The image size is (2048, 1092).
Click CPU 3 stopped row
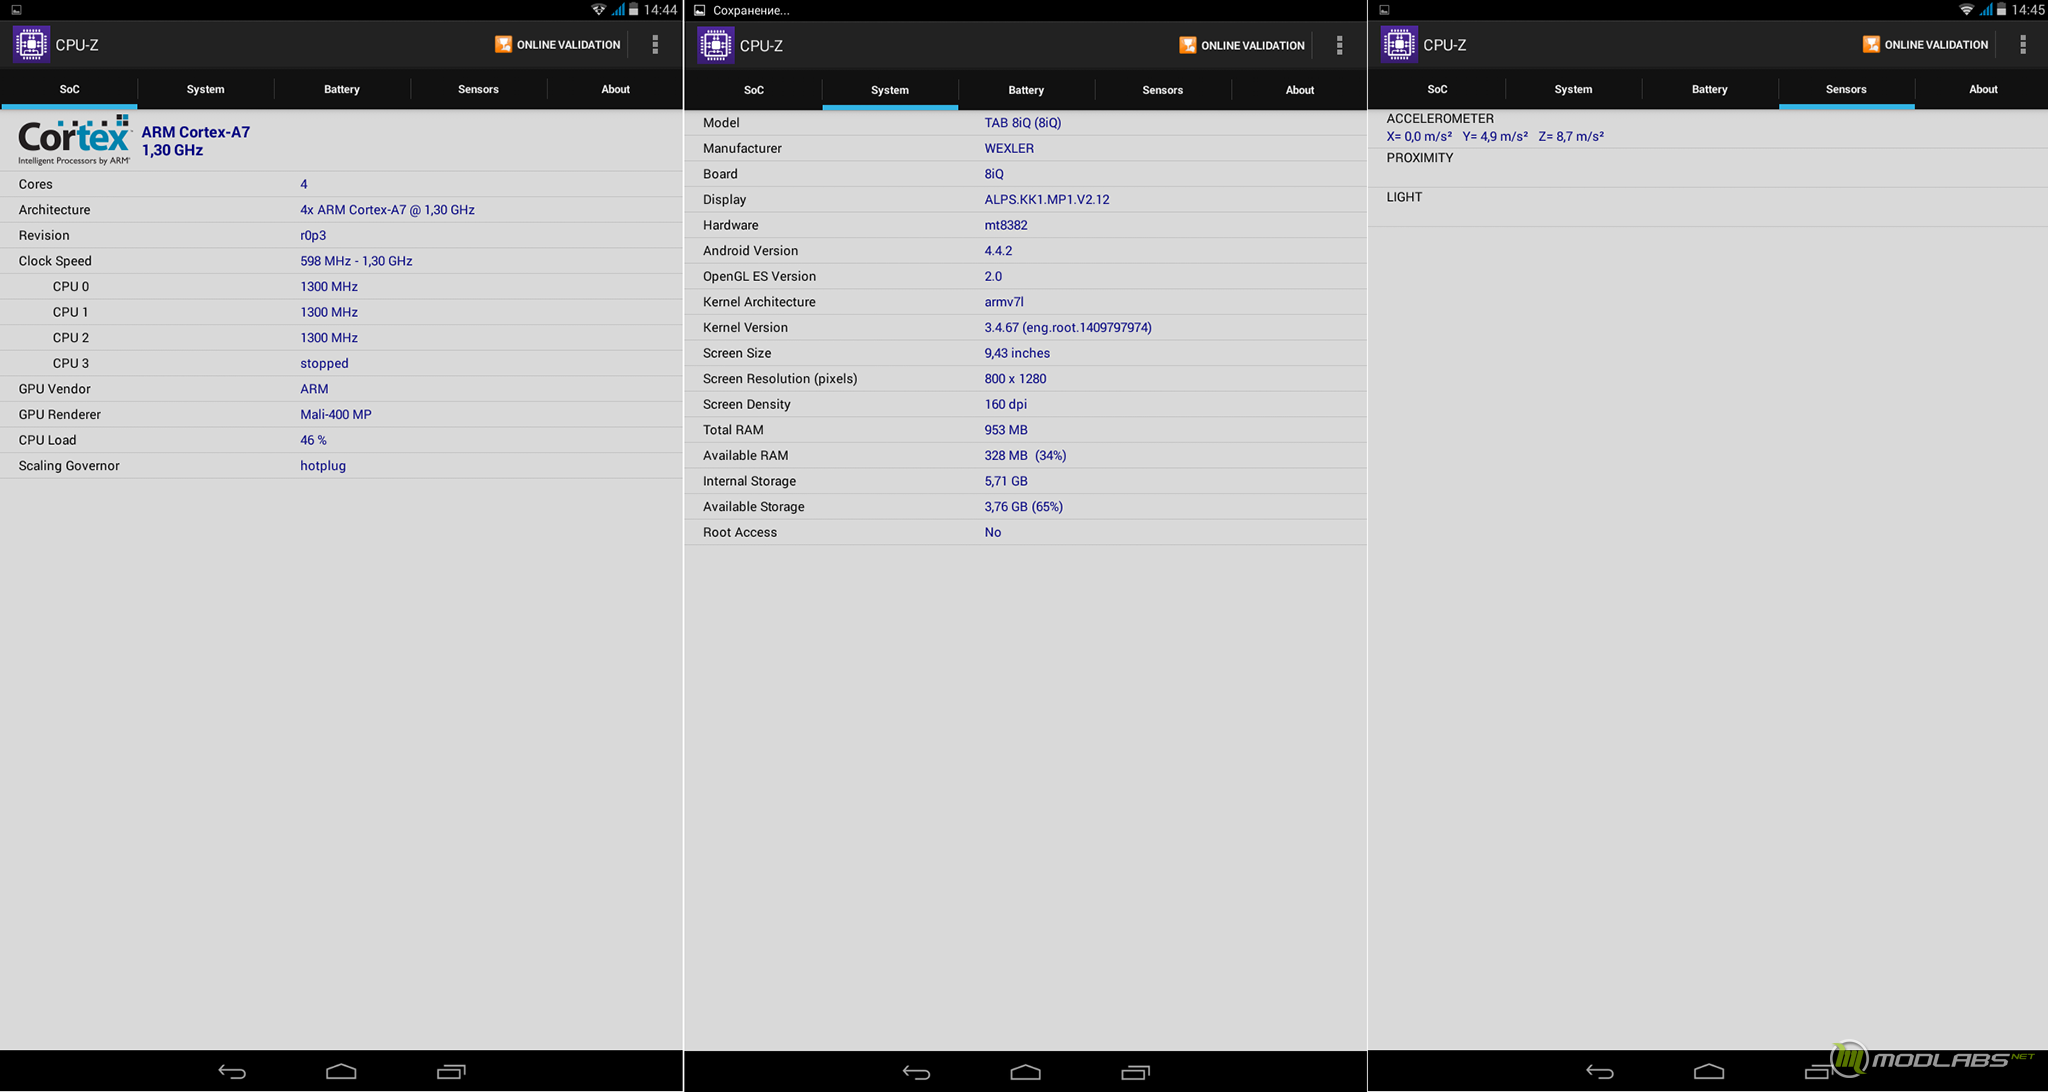[341, 363]
